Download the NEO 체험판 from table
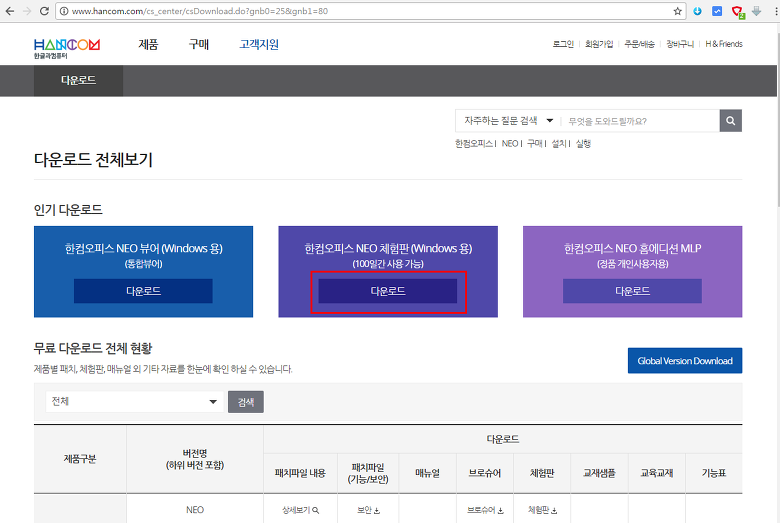Image resolution: width=780 pixels, height=523 pixels. click(542, 510)
